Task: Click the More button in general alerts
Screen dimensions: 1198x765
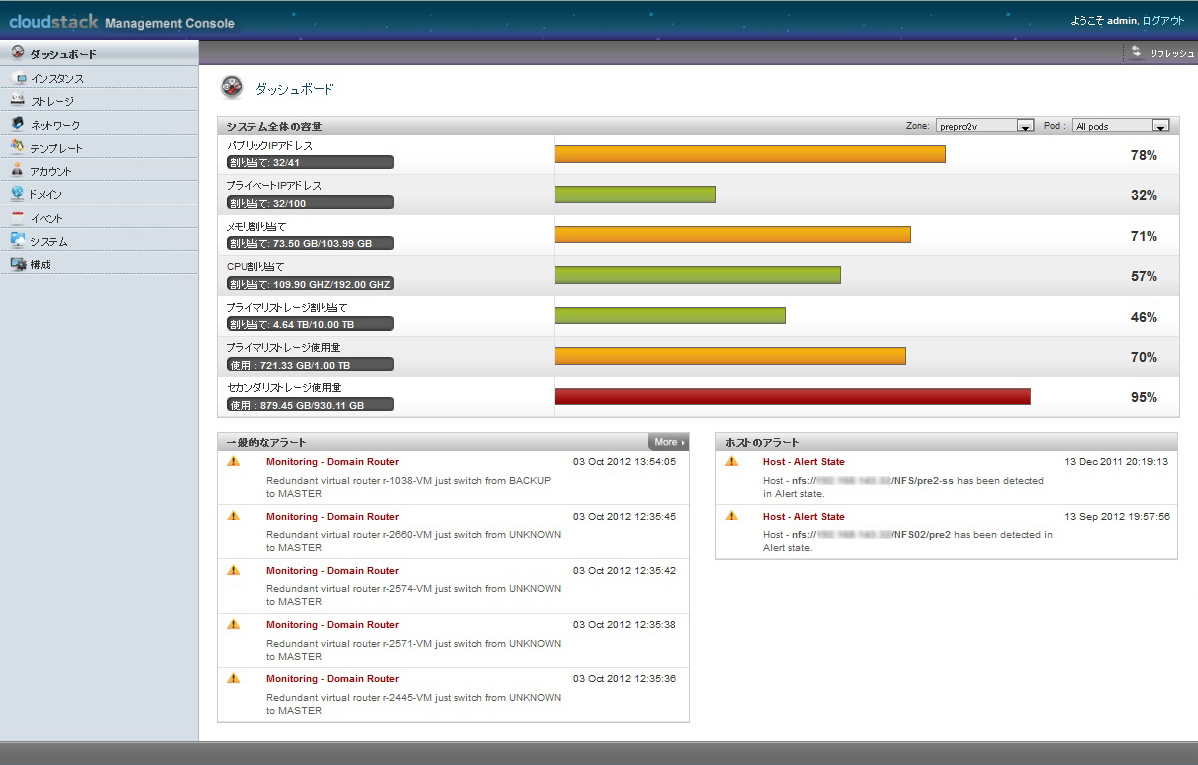Action: pyautogui.click(x=669, y=442)
